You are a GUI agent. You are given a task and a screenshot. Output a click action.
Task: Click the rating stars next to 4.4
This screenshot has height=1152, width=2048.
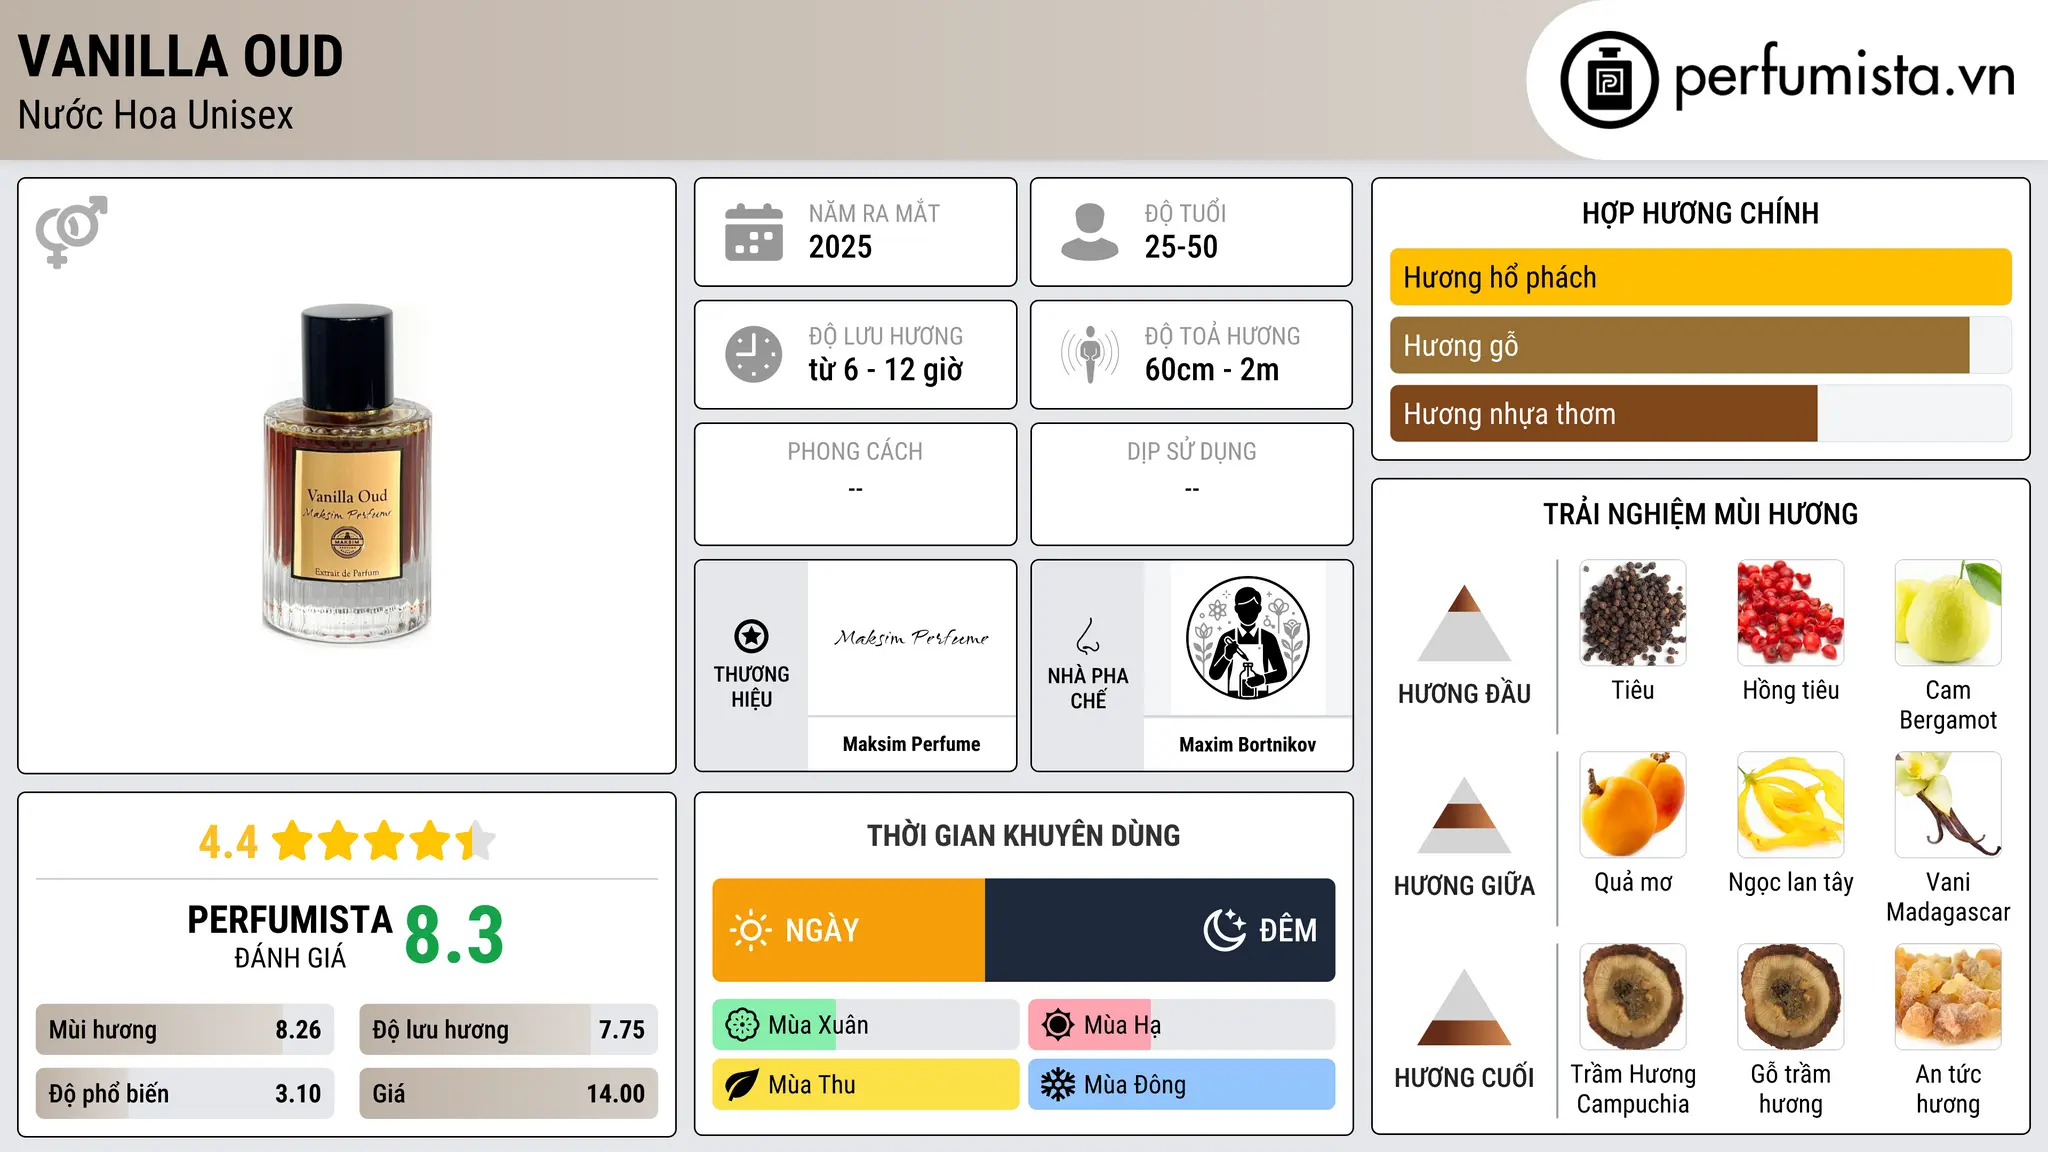coord(384,841)
